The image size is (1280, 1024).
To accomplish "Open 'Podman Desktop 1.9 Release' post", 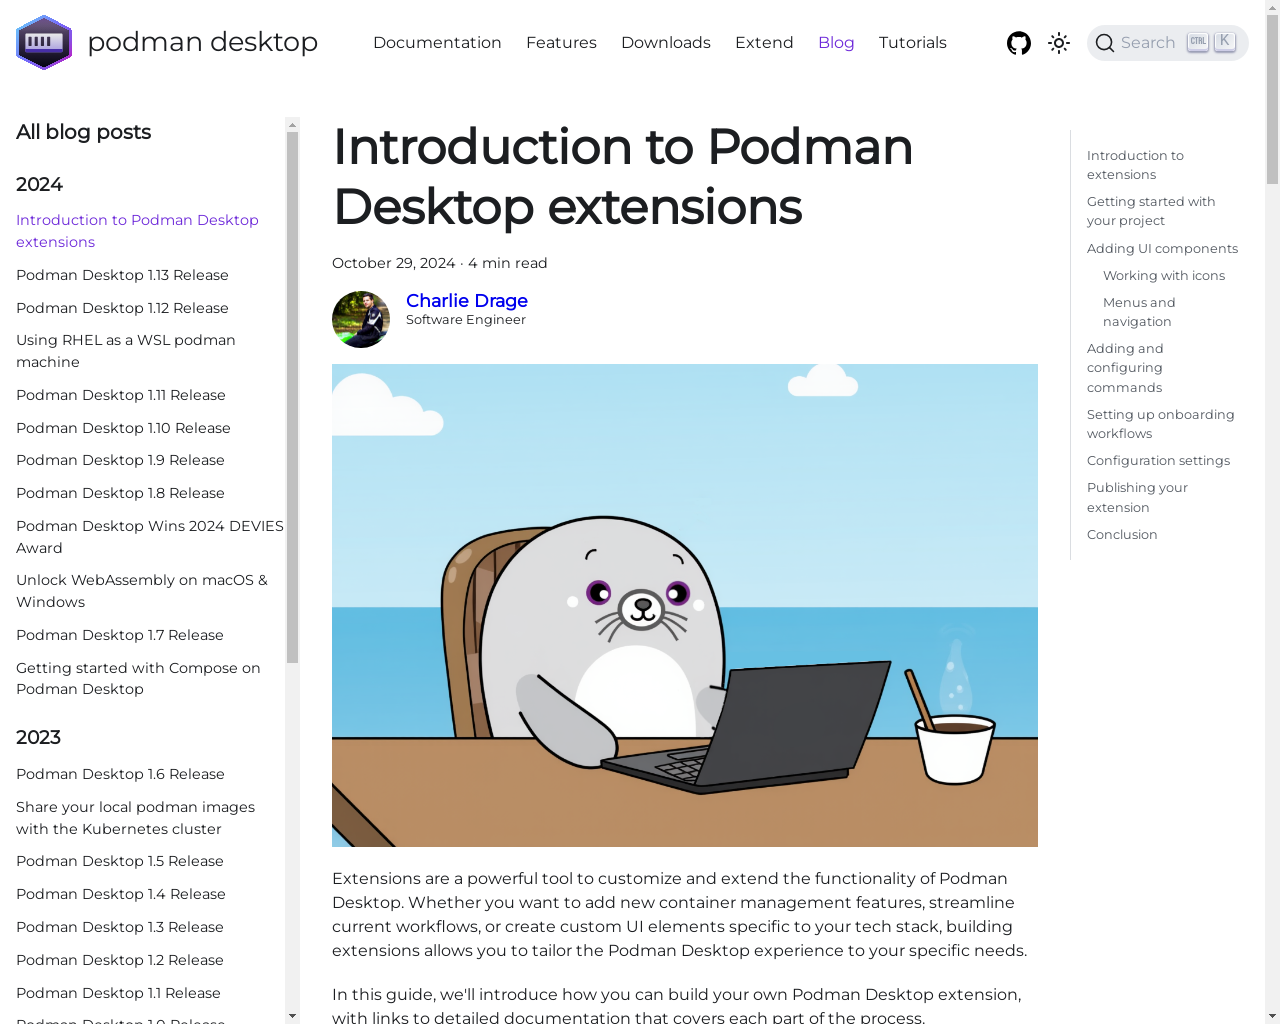I will pyautogui.click(x=120, y=460).
